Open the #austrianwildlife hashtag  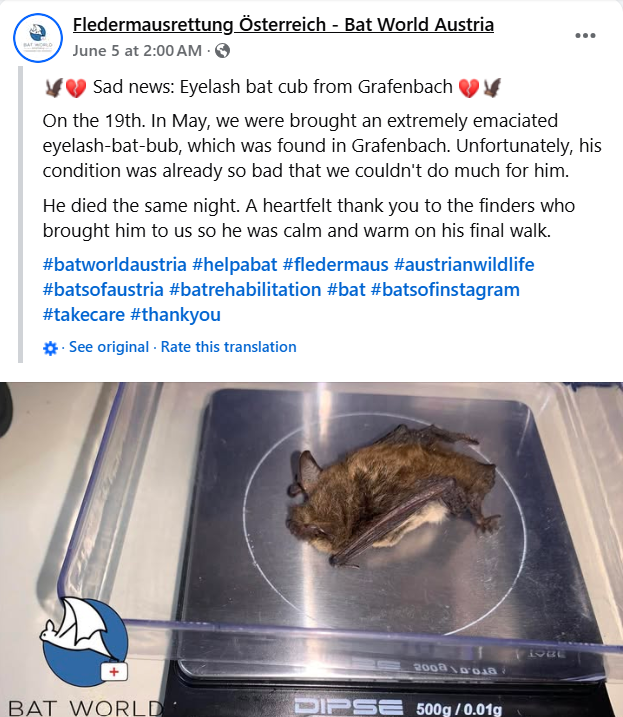click(464, 265)
